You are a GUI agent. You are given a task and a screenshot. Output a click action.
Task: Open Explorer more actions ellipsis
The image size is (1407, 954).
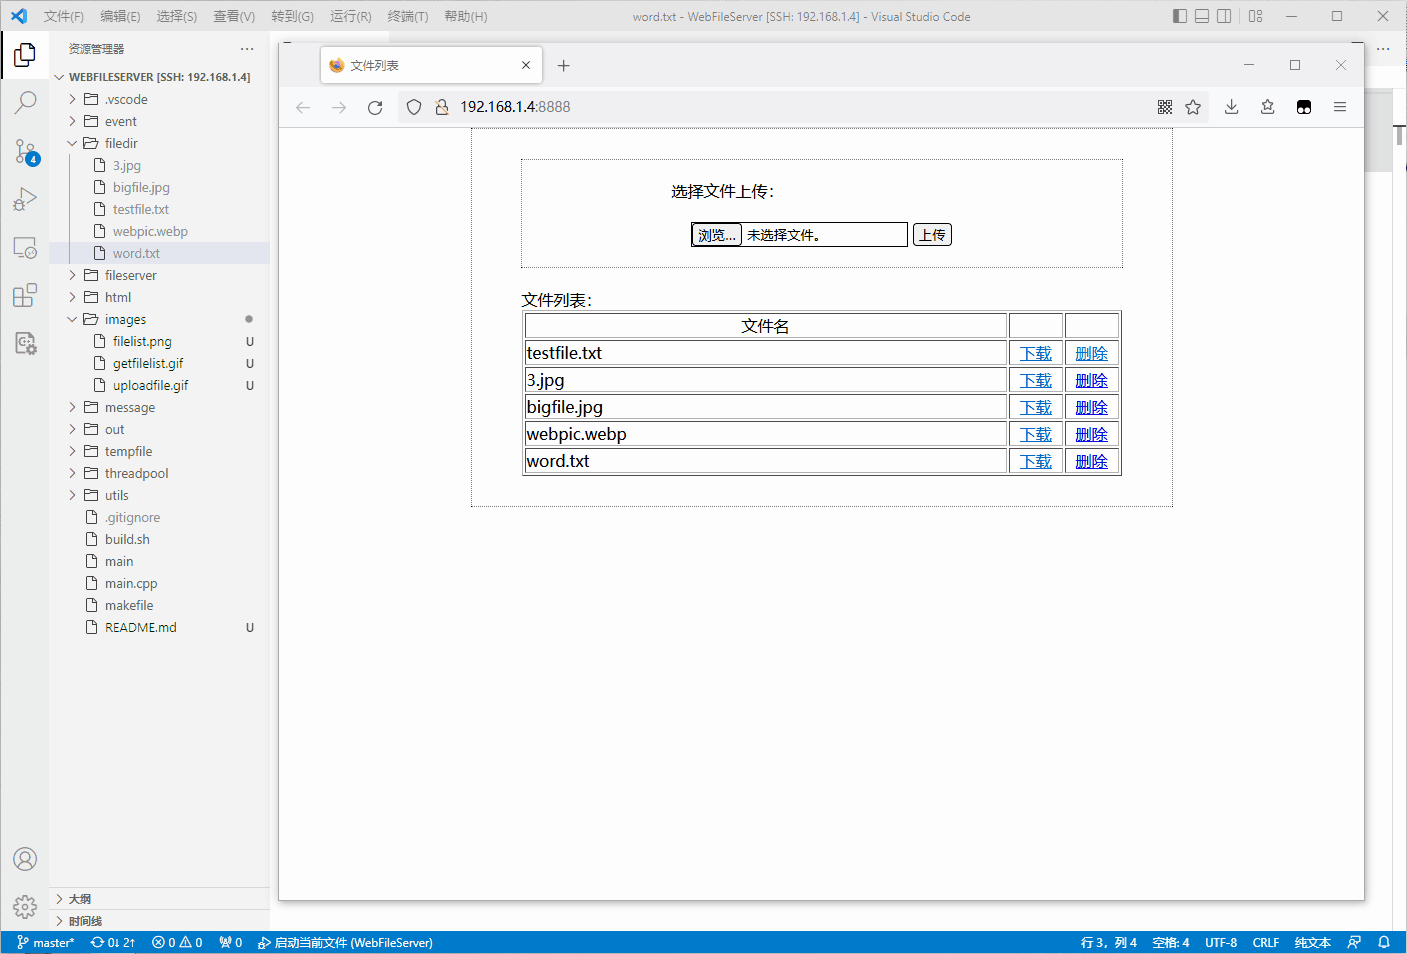click(x=247, y=49)
